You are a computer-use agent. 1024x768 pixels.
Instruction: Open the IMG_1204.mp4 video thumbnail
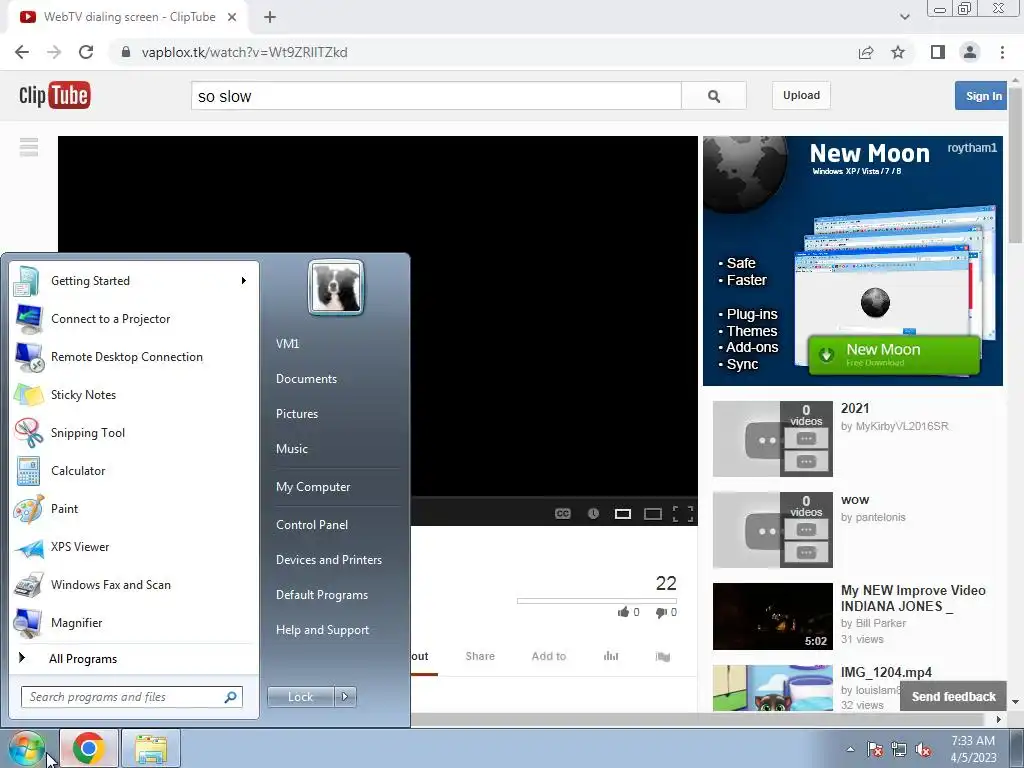point(773,688)
